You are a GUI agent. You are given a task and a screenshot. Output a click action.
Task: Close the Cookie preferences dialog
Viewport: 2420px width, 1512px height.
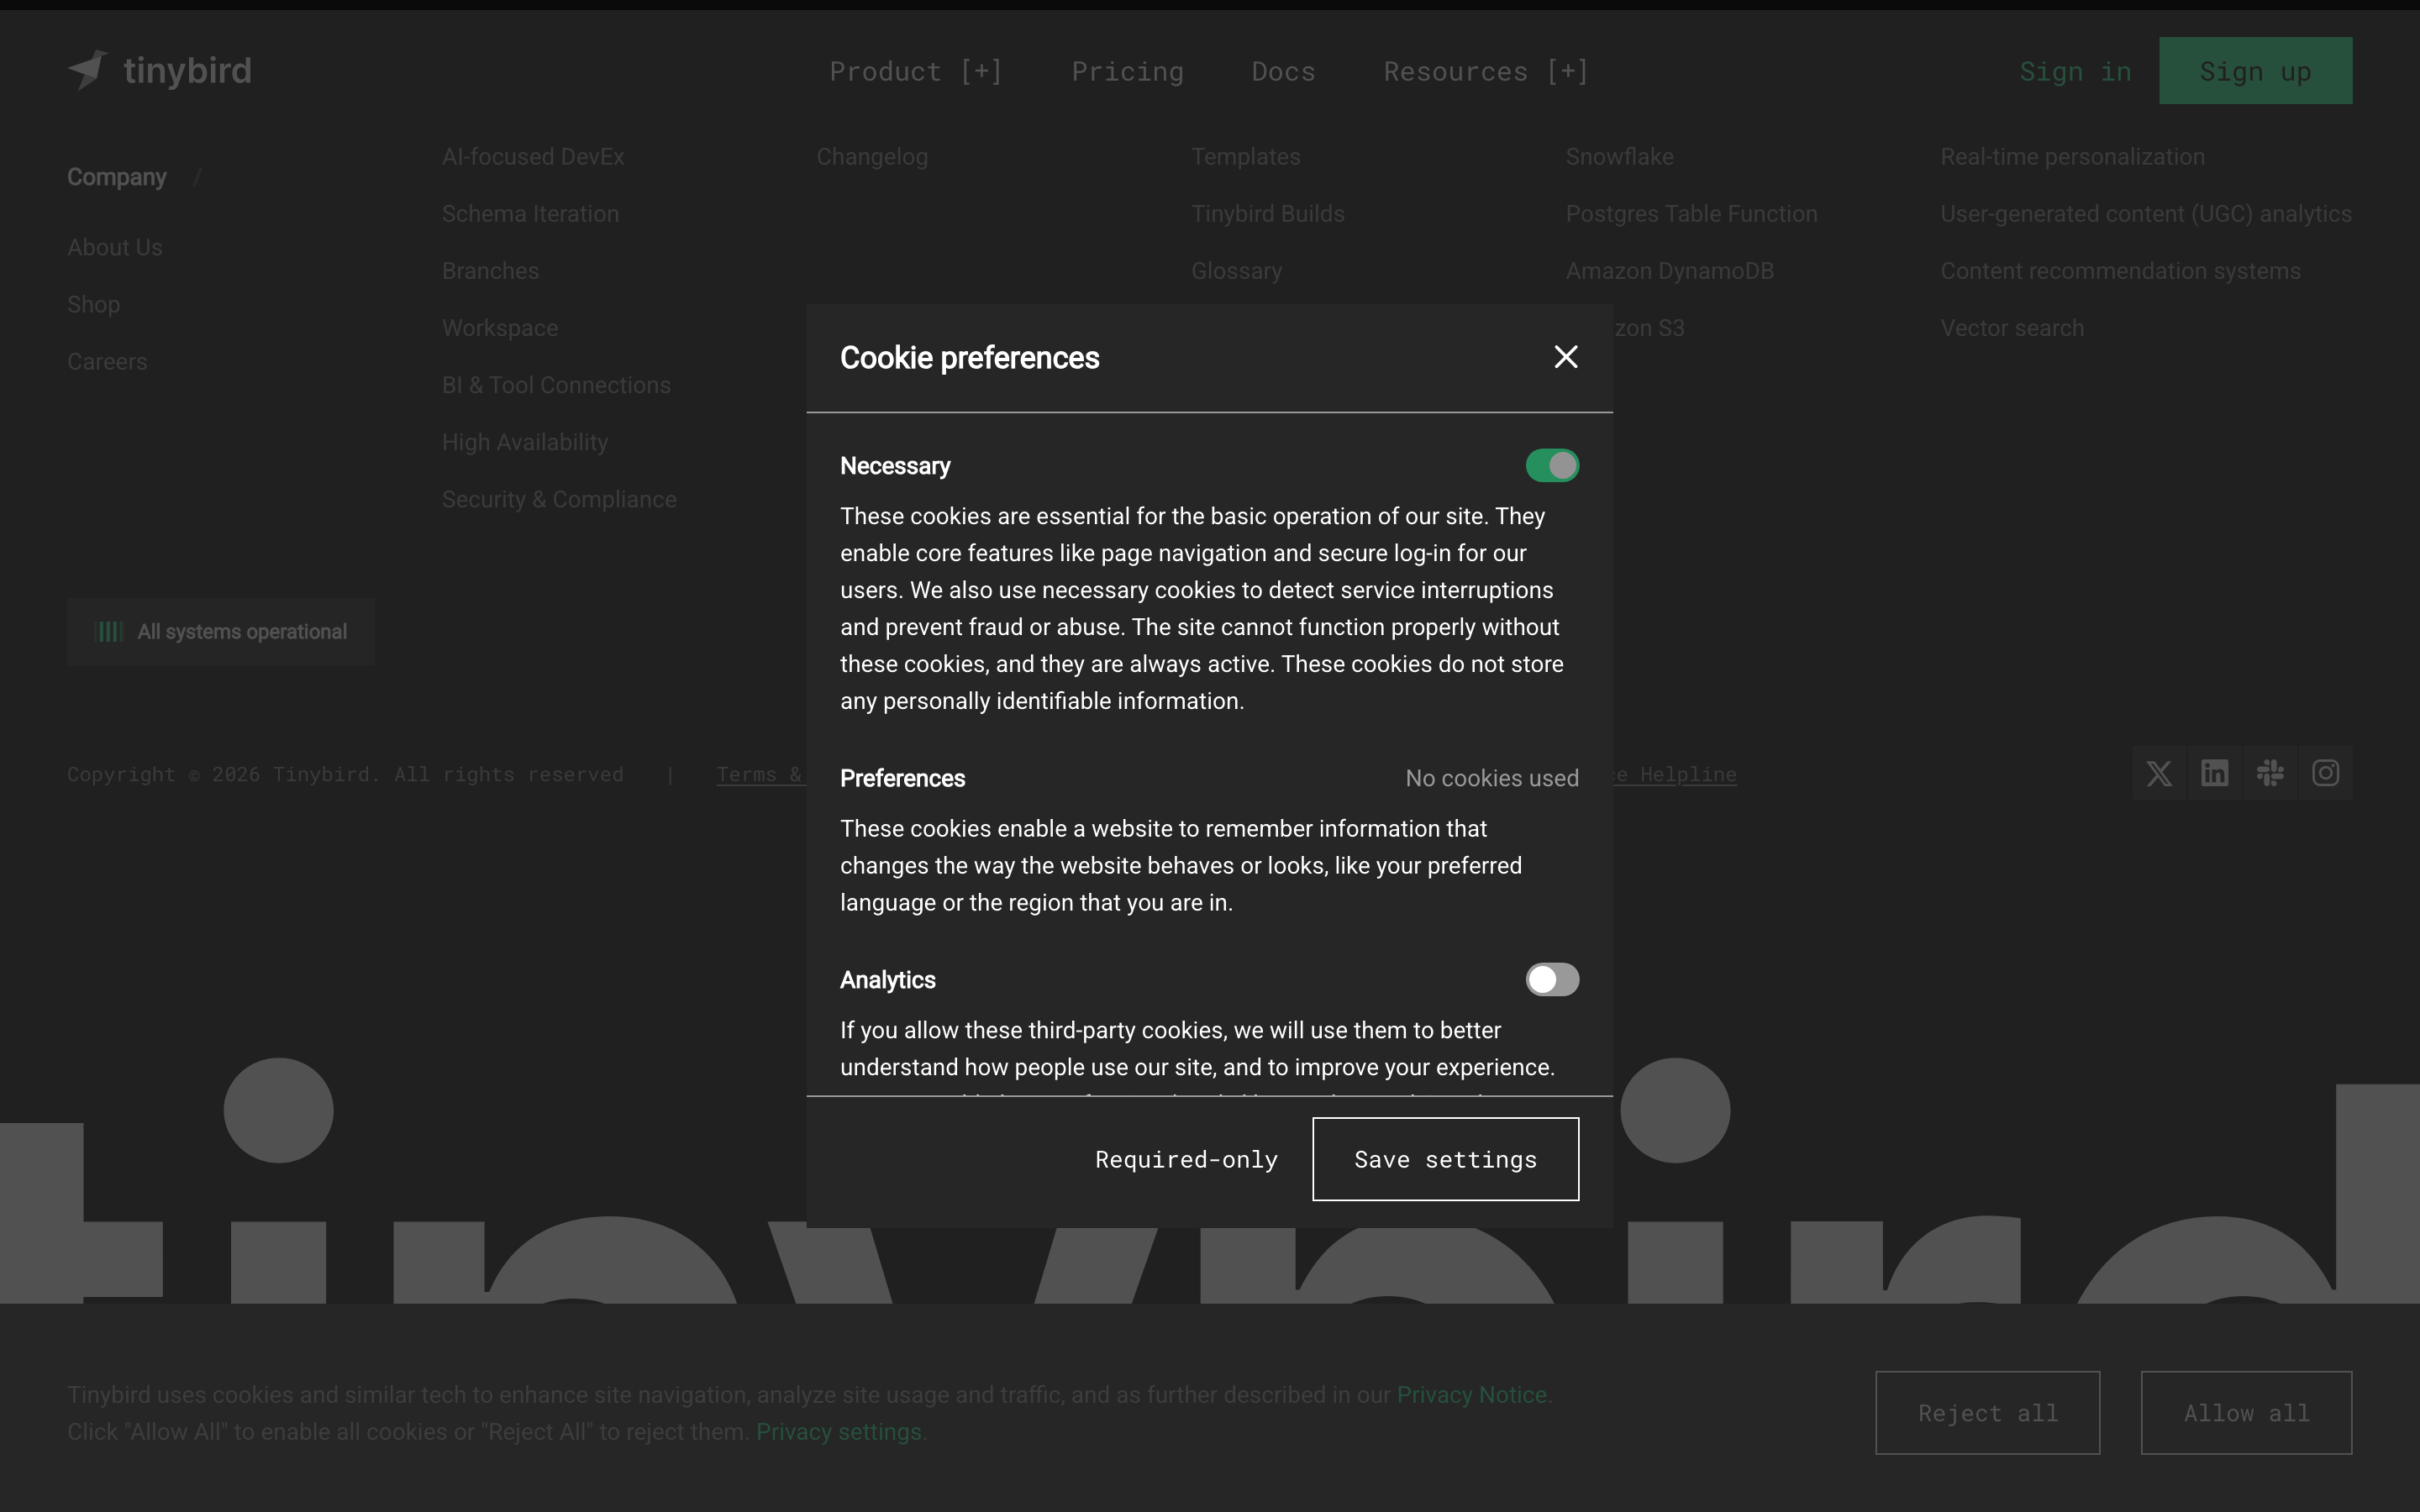[x=1566, y=357]
